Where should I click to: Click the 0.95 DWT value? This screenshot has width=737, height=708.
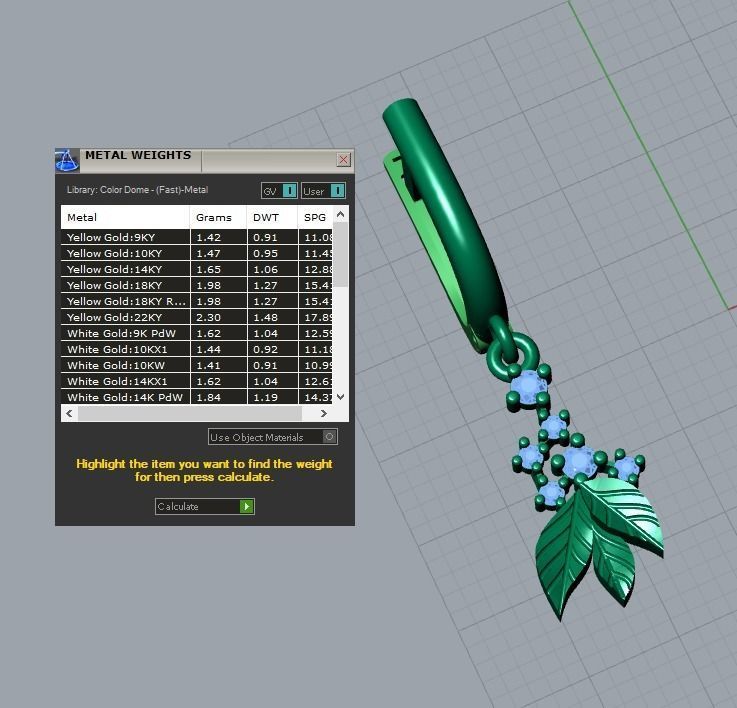(x=266, y=253)
